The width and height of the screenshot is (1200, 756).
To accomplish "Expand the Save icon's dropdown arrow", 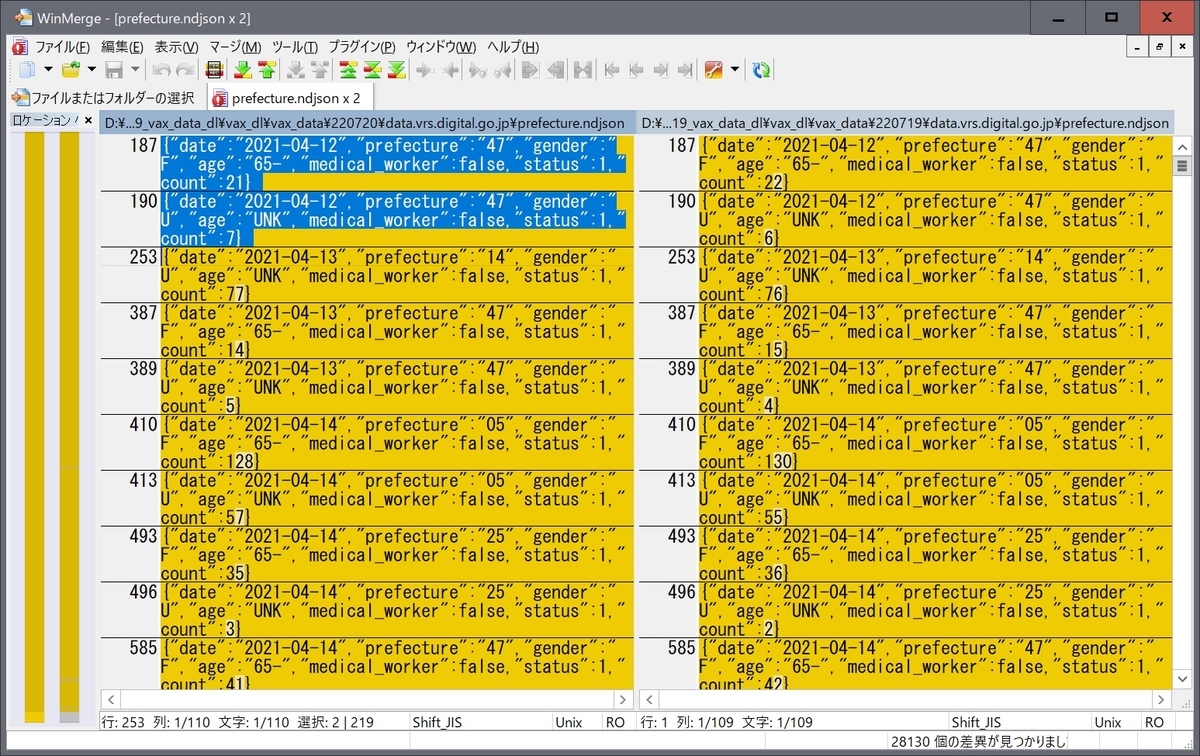I will point(135,70).
